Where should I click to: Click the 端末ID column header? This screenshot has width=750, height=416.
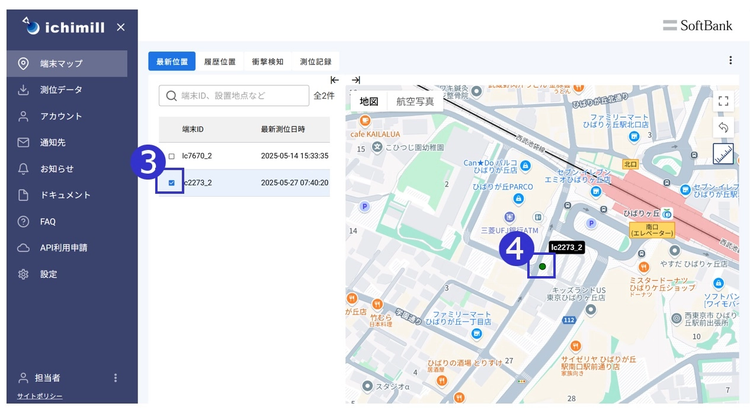(x=193, y=129)
